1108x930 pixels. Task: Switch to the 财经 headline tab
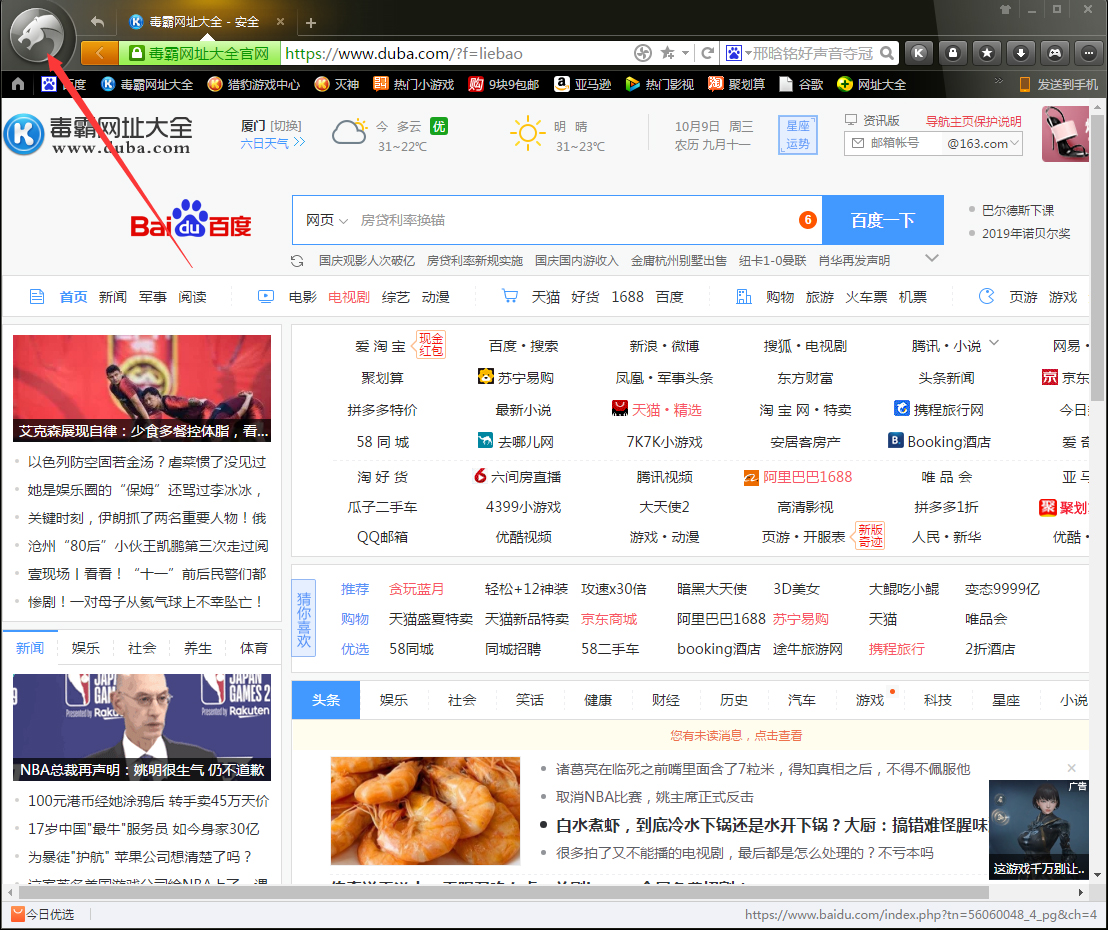click(665, 700)
